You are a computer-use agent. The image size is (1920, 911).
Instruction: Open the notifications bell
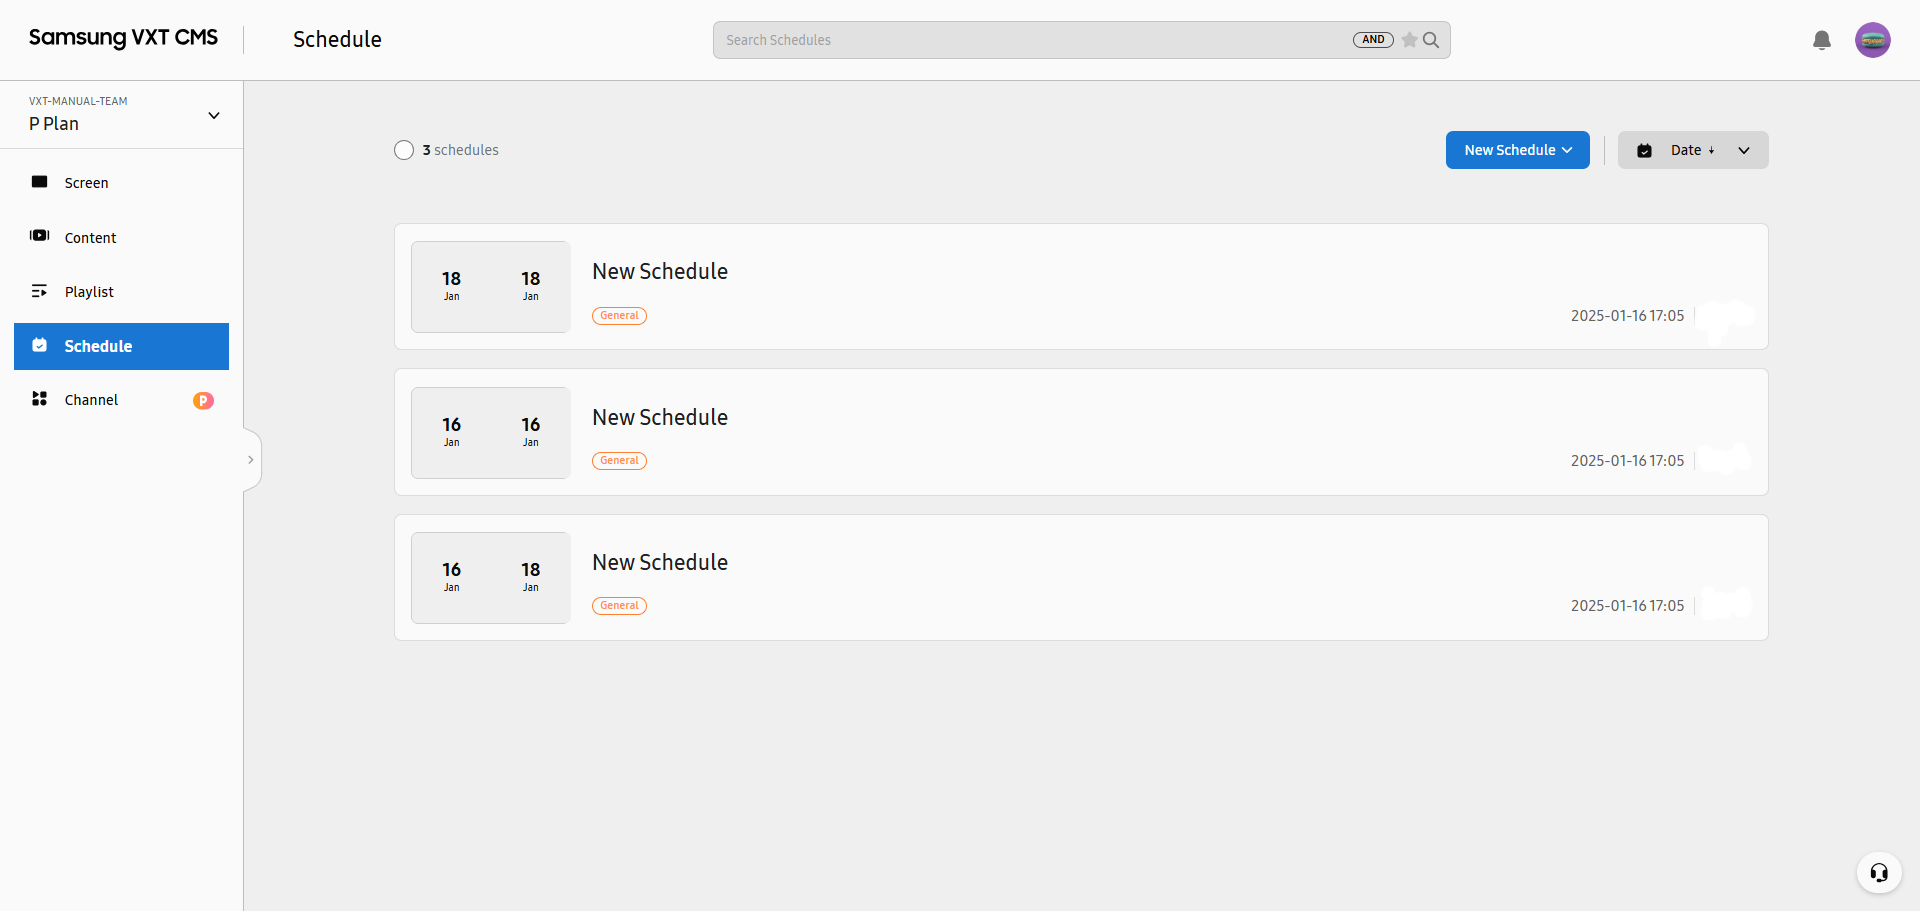pyautogui.click(x=1822, y=40)
